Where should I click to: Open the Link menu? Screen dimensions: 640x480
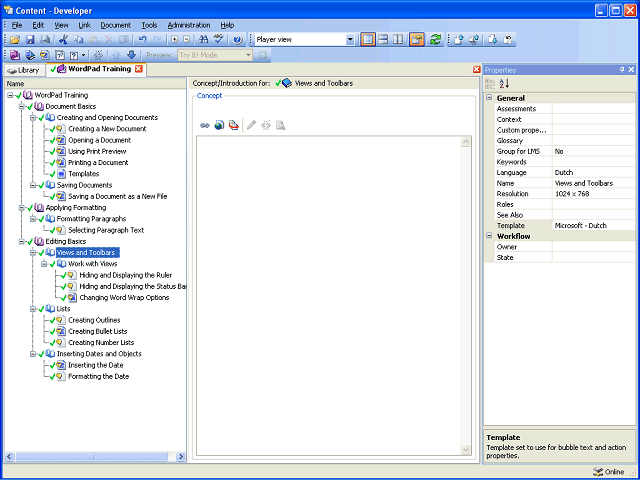[84, 25]
